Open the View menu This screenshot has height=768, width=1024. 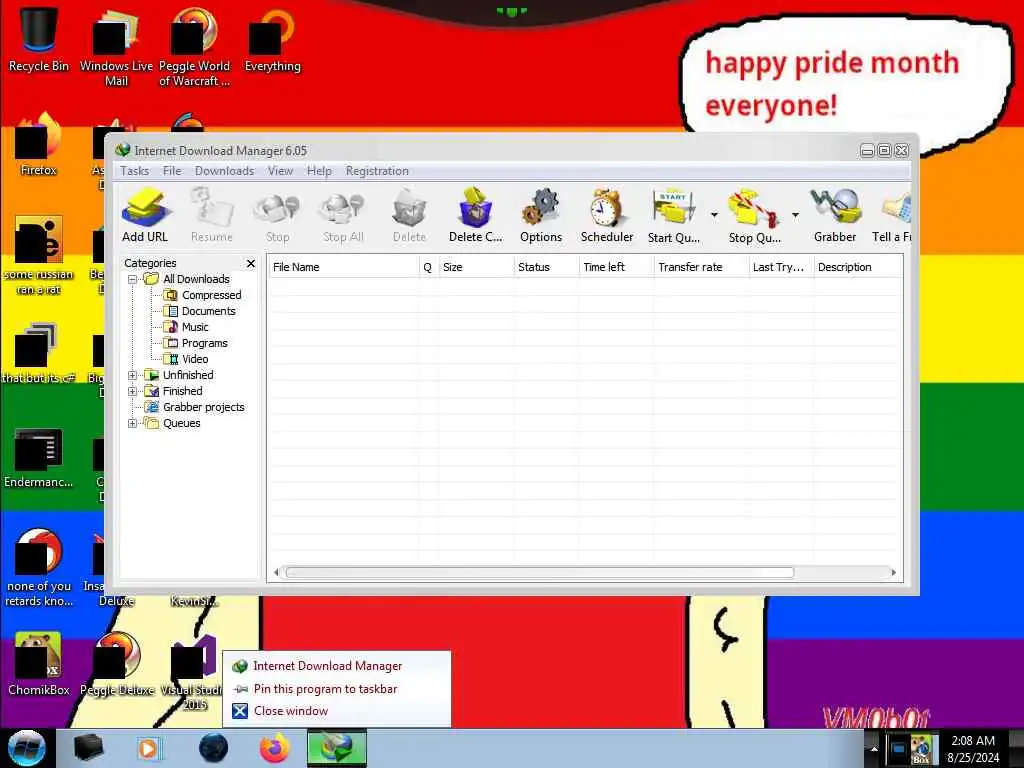point(280,171)
